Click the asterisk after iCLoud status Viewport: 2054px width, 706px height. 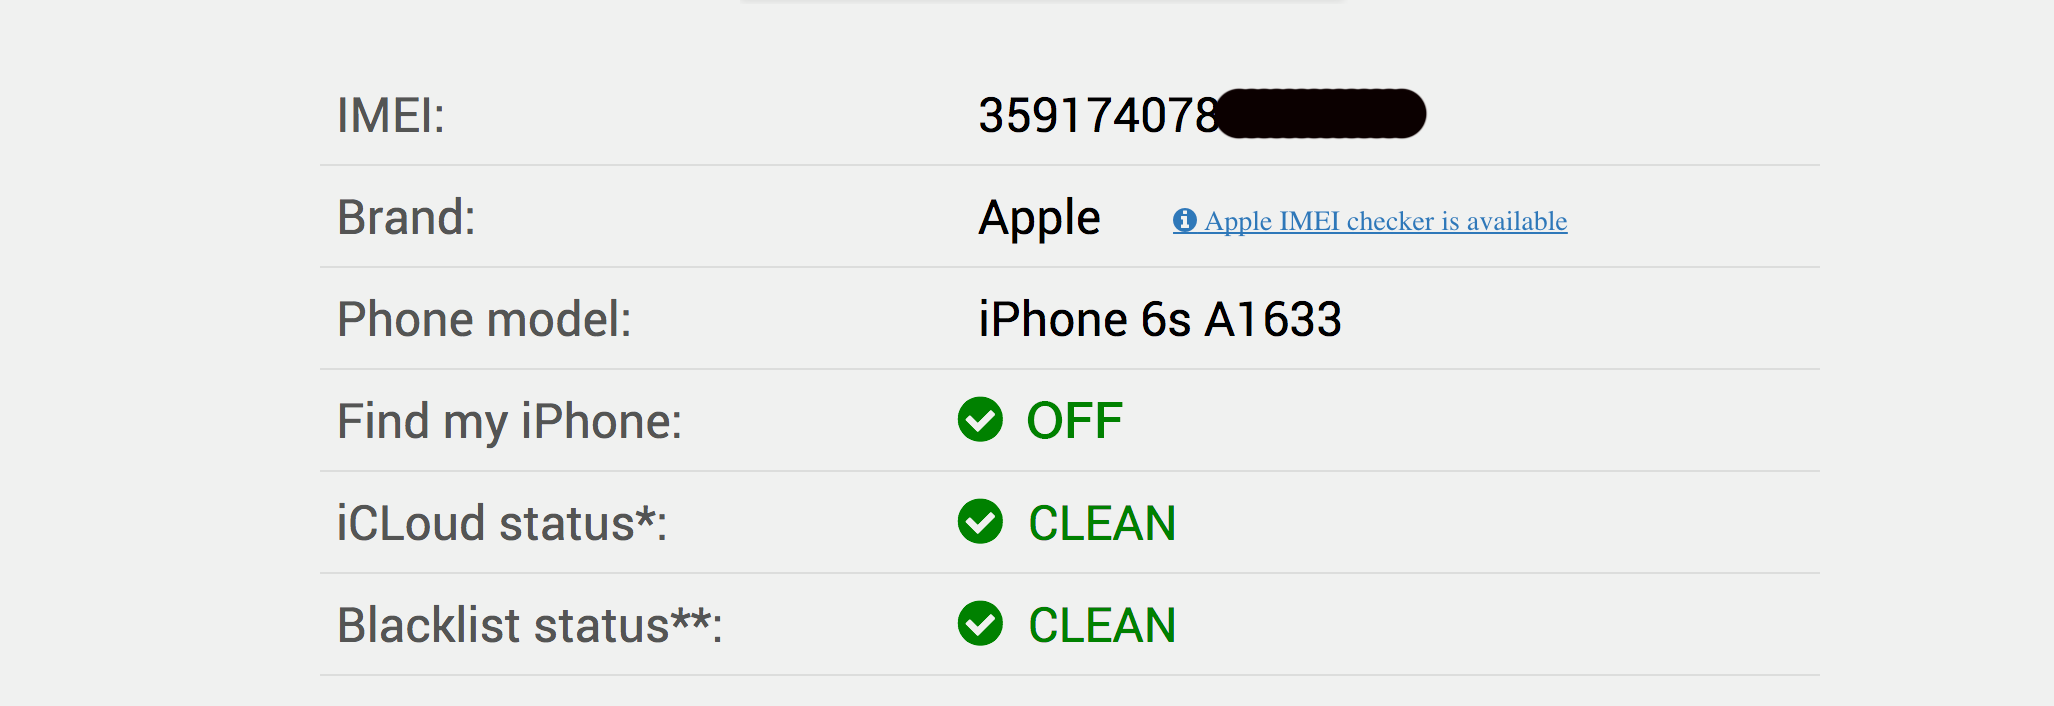click(646, 516)
